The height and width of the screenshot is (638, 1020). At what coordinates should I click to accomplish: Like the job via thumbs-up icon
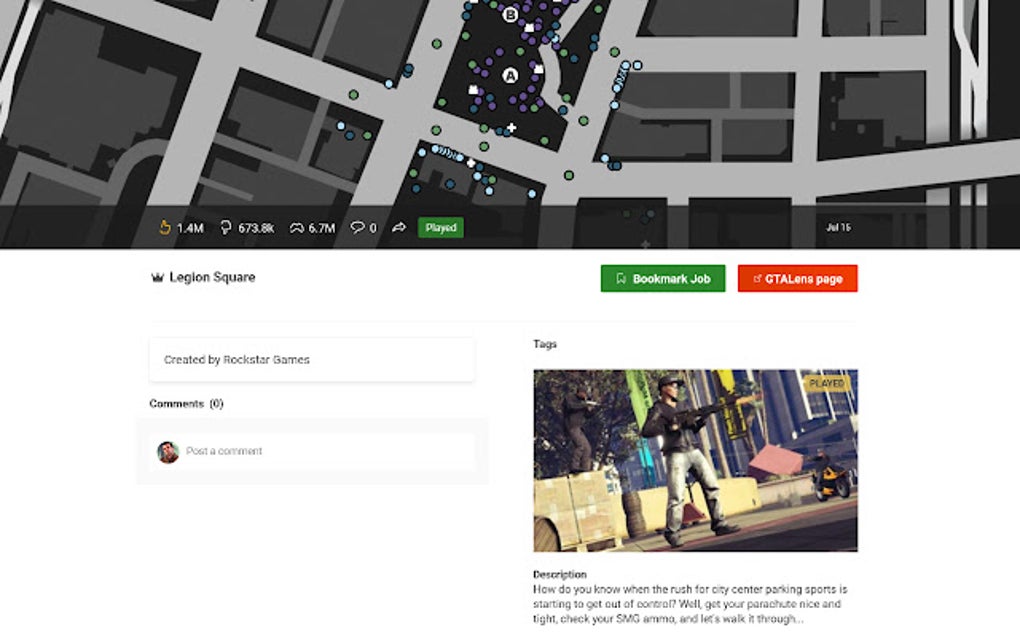[163, 227]
